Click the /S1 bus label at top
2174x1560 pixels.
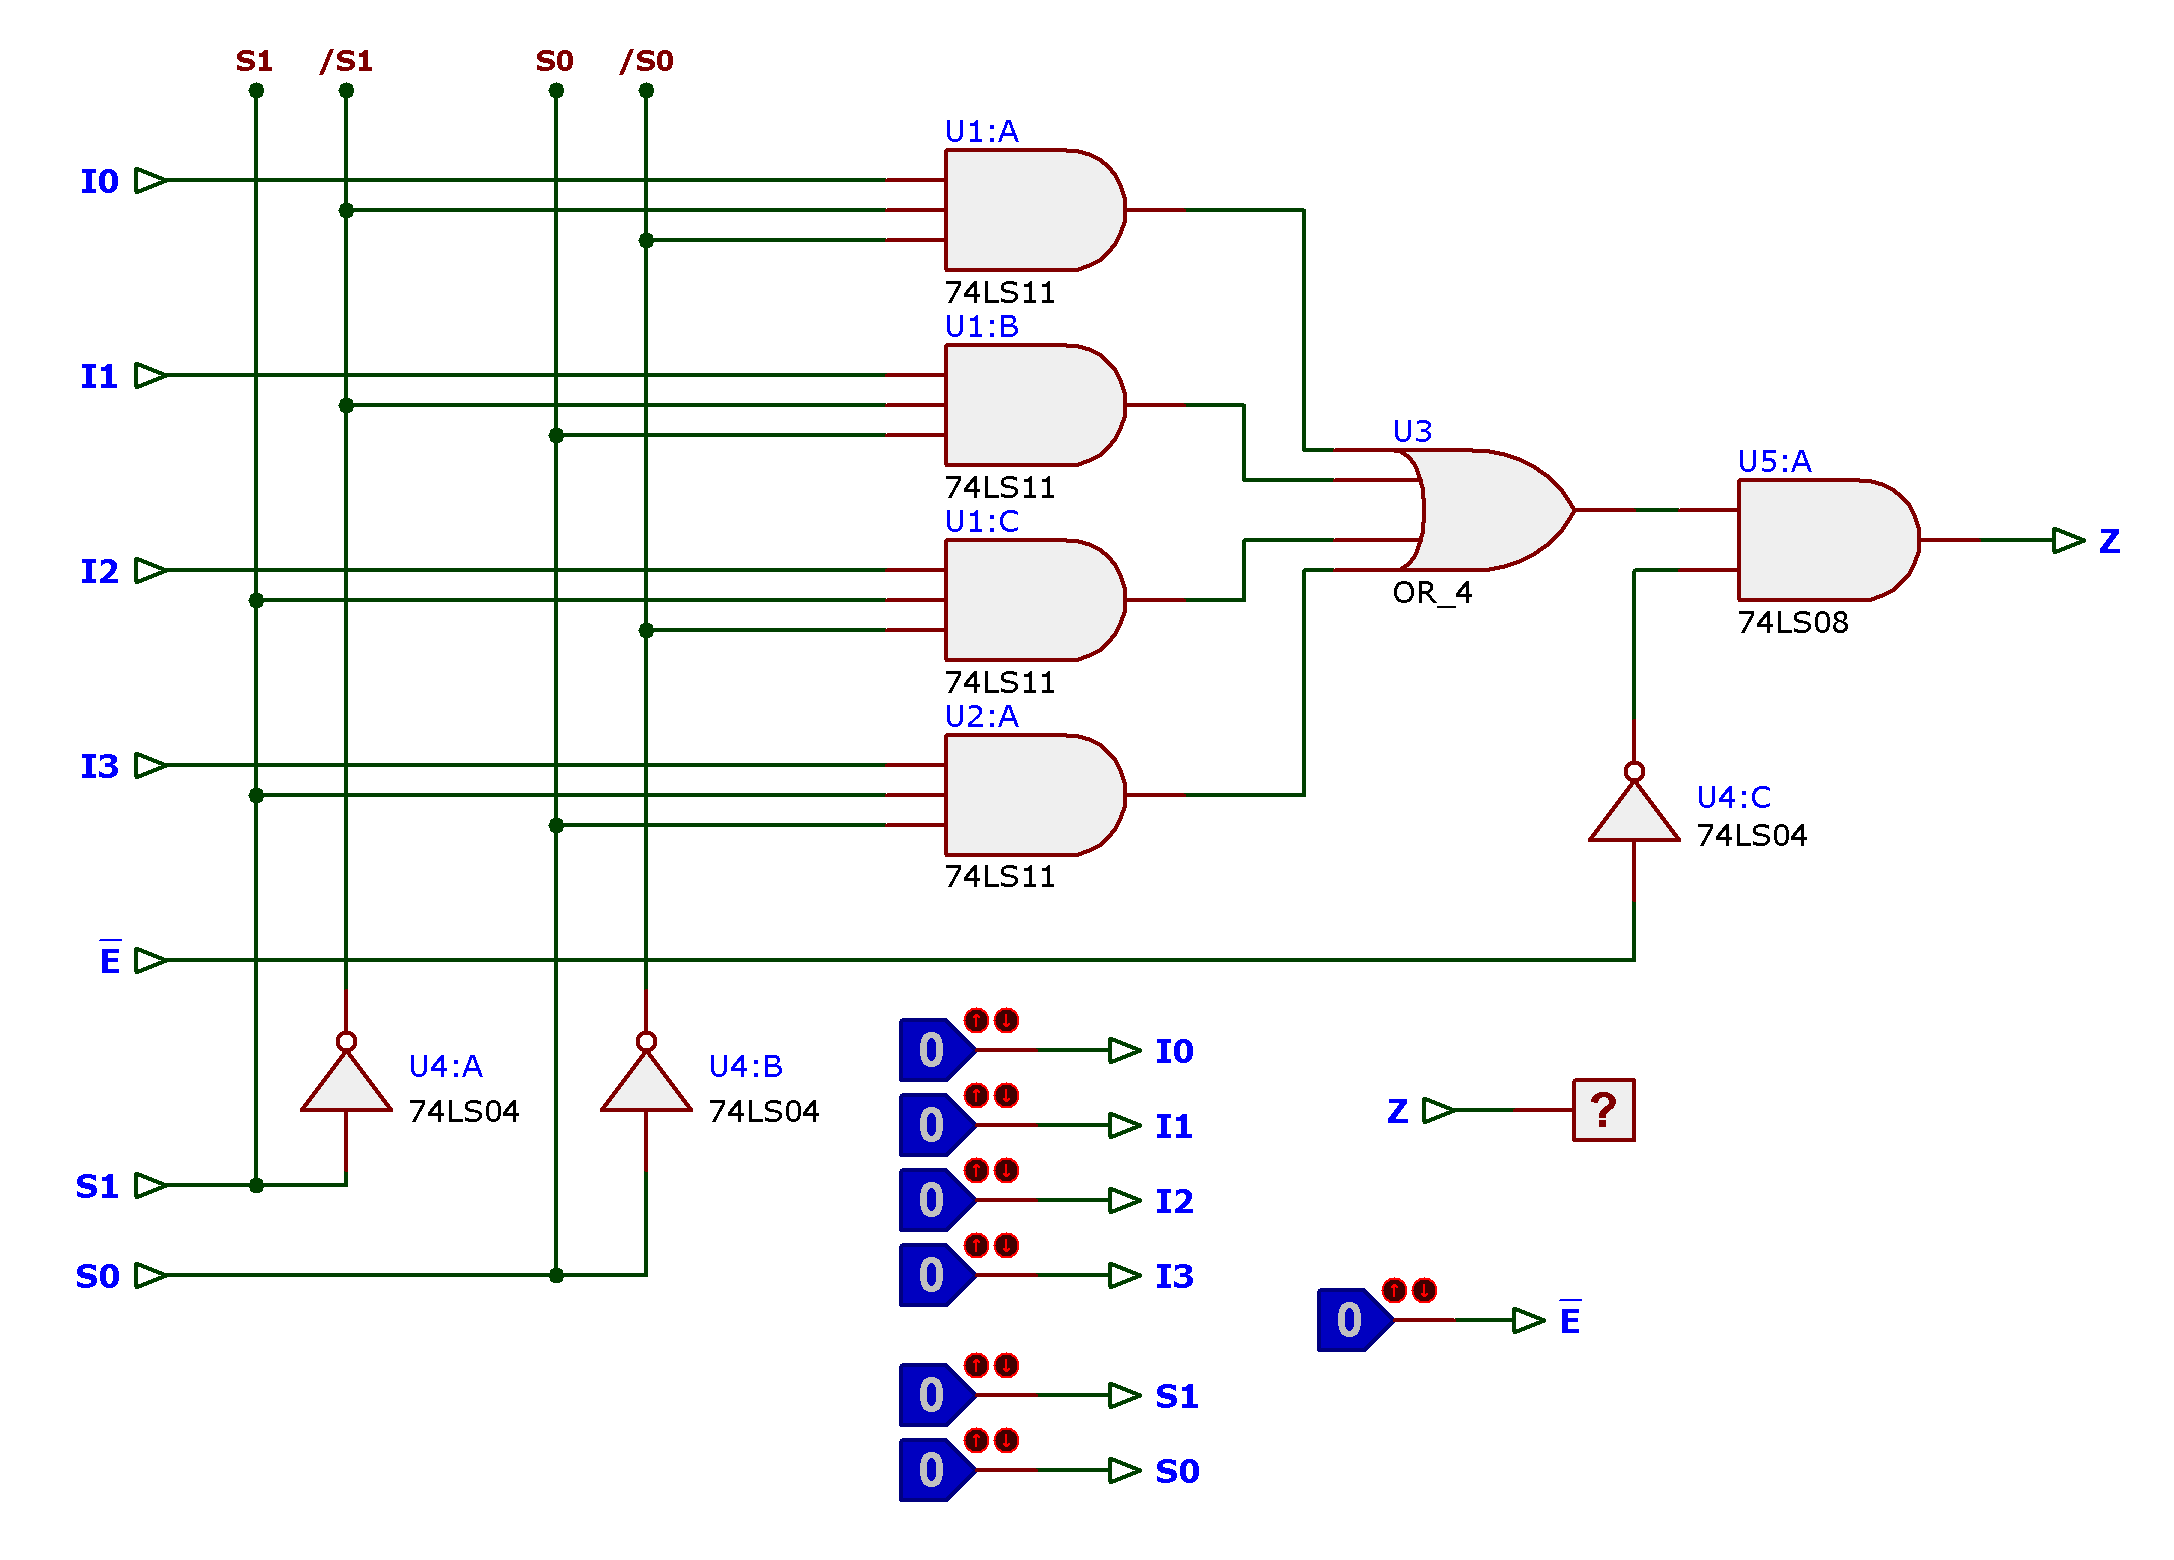coord(346,61)
